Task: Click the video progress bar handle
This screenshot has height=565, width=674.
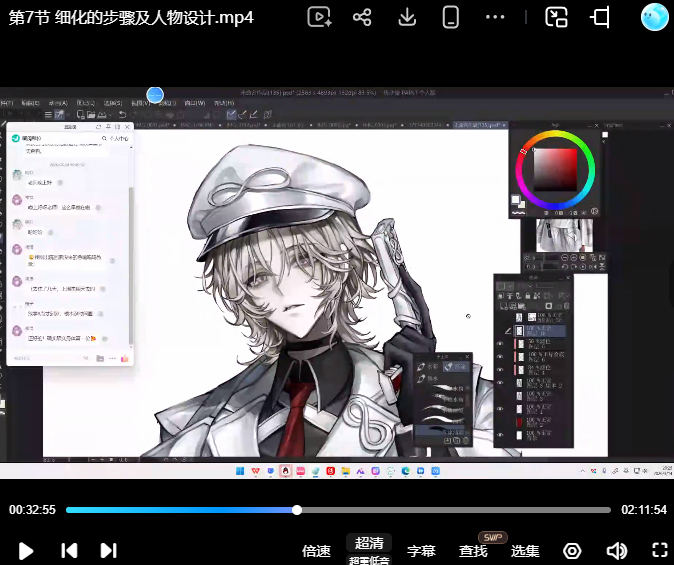Action: [x=297, y=510]
